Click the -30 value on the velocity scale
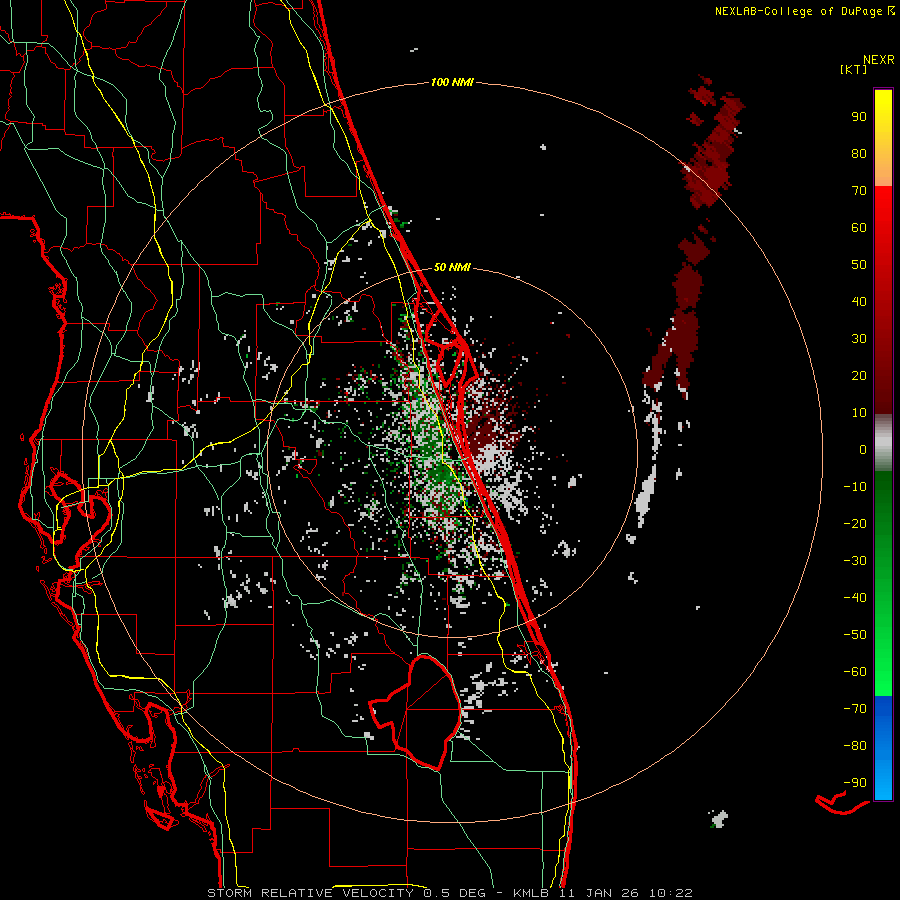Screen dimensions: 900x900 (x=855, y=561)
